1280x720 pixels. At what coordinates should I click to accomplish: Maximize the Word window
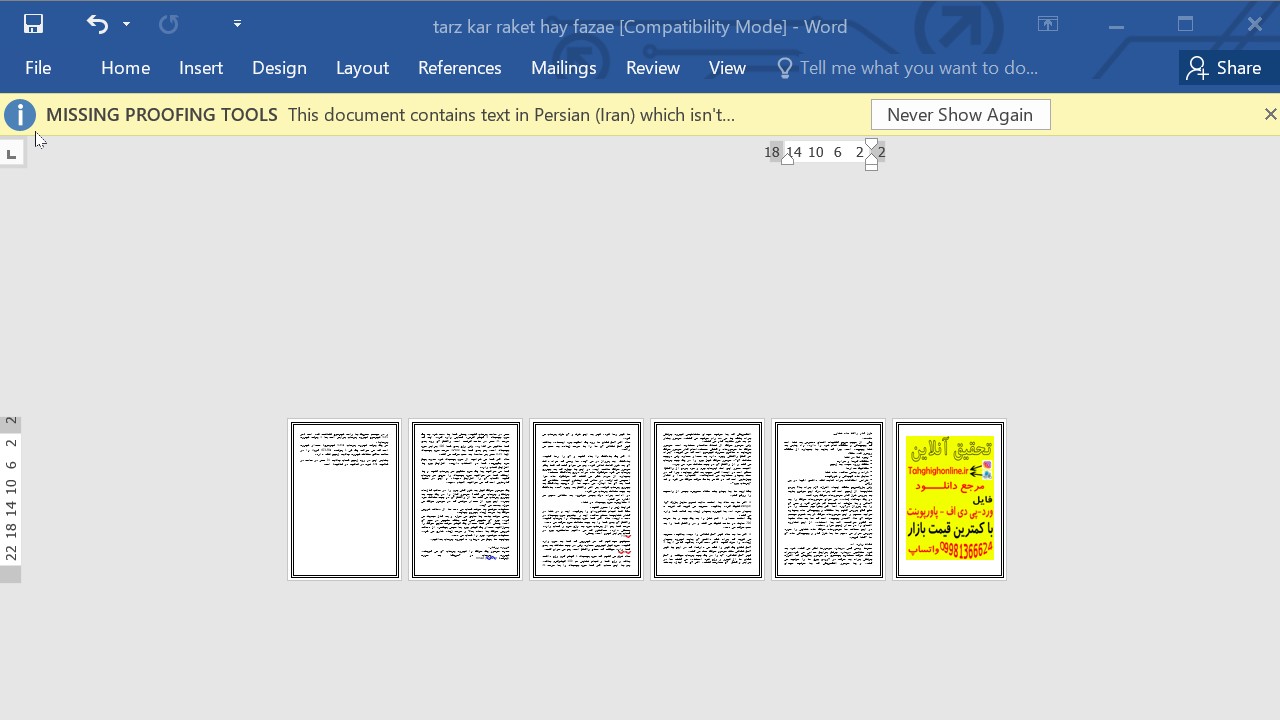1185,25
